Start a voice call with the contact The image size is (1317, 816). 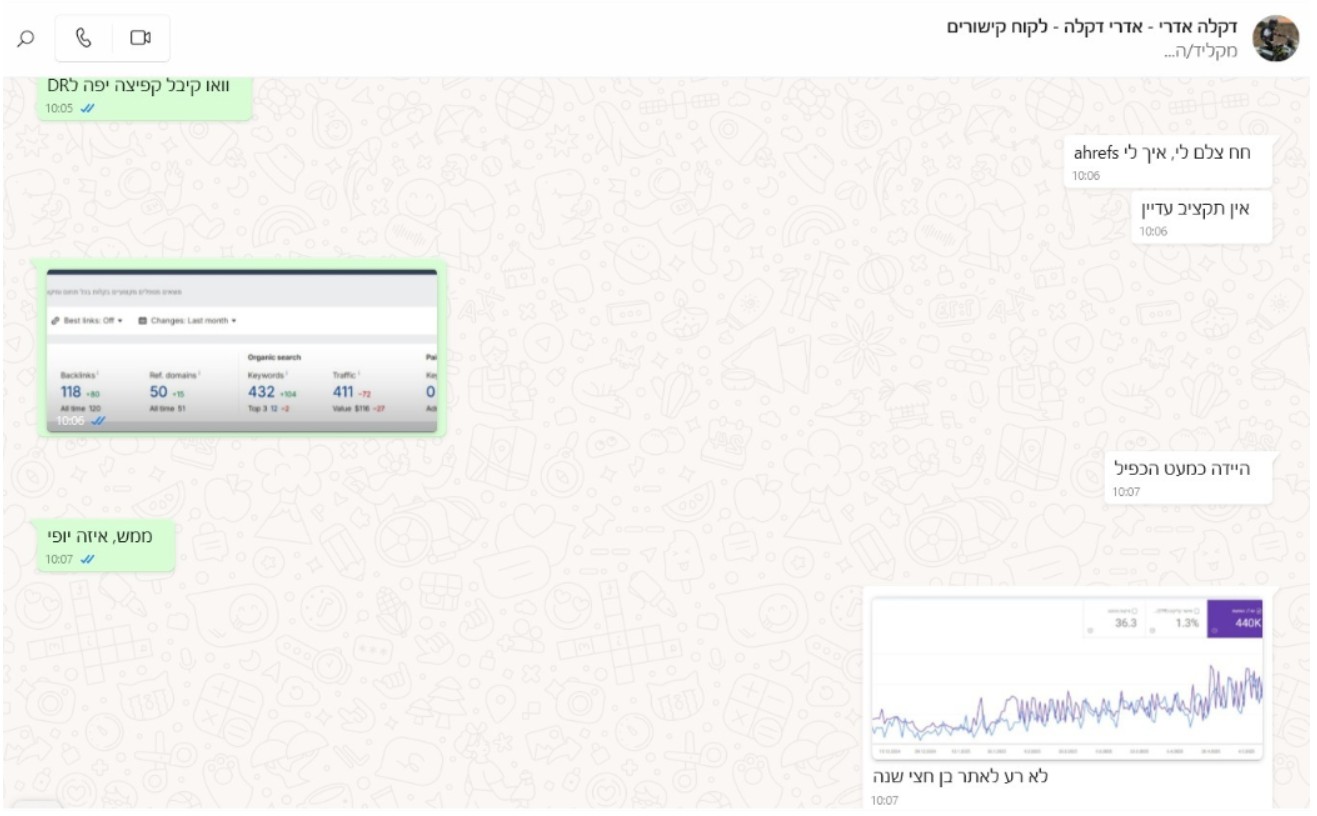coord(84,38)
